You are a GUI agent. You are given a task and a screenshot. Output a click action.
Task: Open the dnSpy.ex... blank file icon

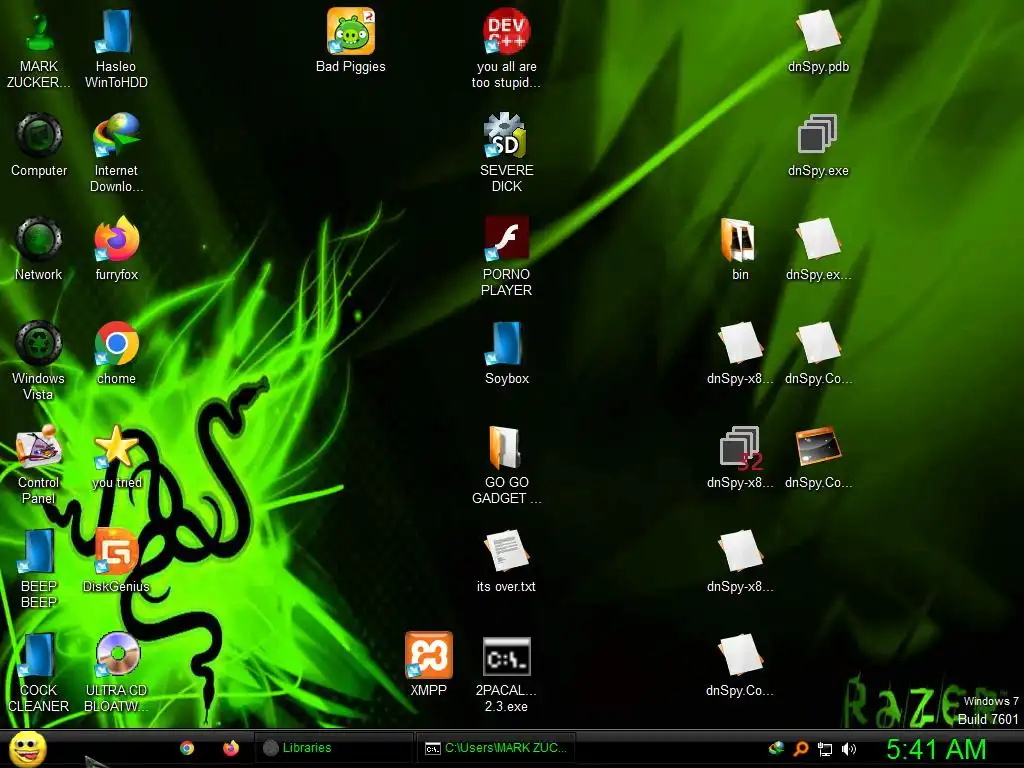818,249
